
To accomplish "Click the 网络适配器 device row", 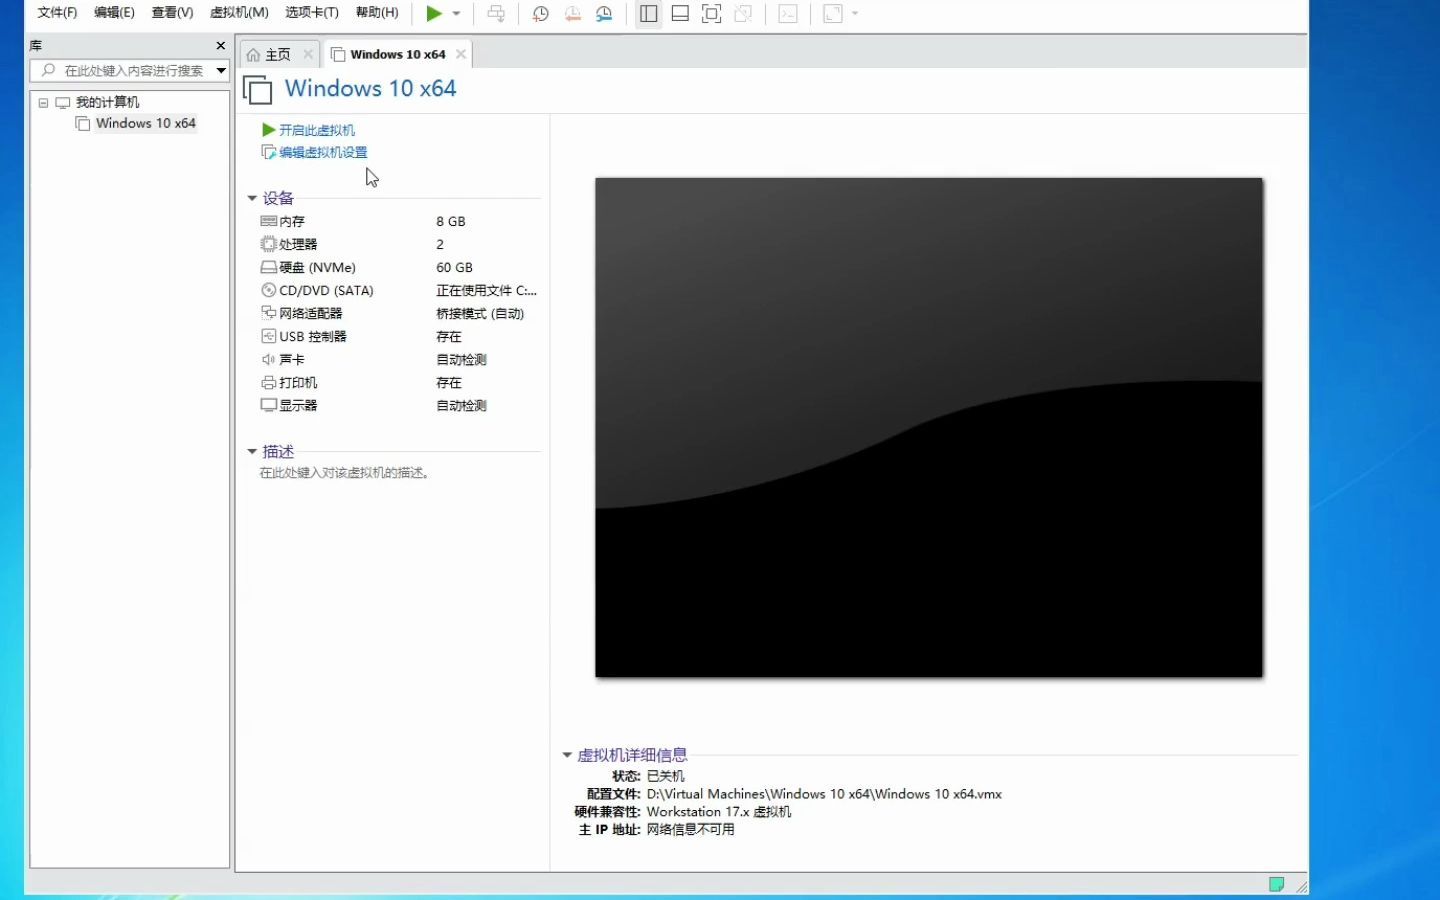I will click(x=399, y=313).
